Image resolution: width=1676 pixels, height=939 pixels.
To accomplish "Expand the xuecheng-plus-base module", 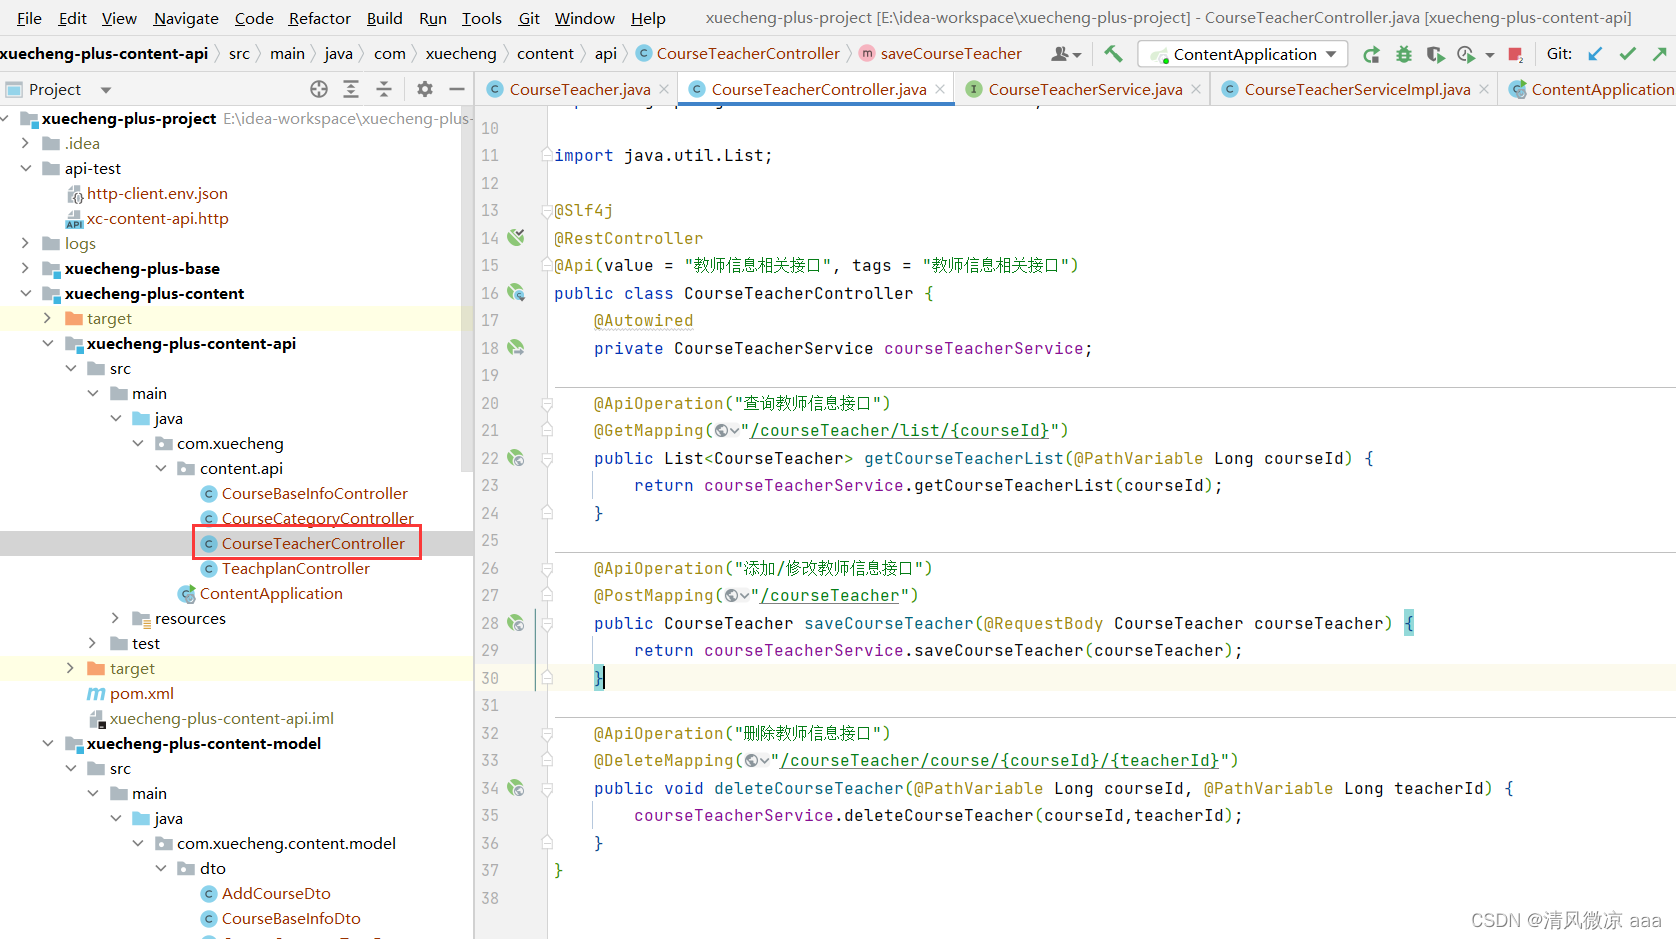I will 25,269.
